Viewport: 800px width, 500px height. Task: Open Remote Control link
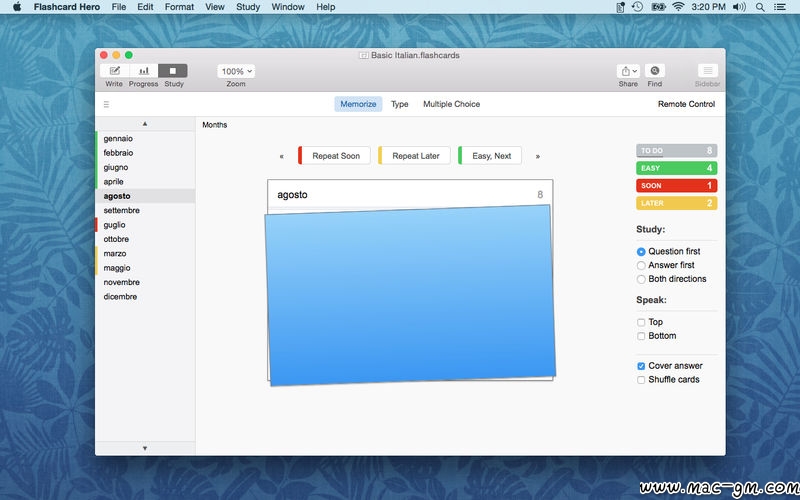click(686, 104)
